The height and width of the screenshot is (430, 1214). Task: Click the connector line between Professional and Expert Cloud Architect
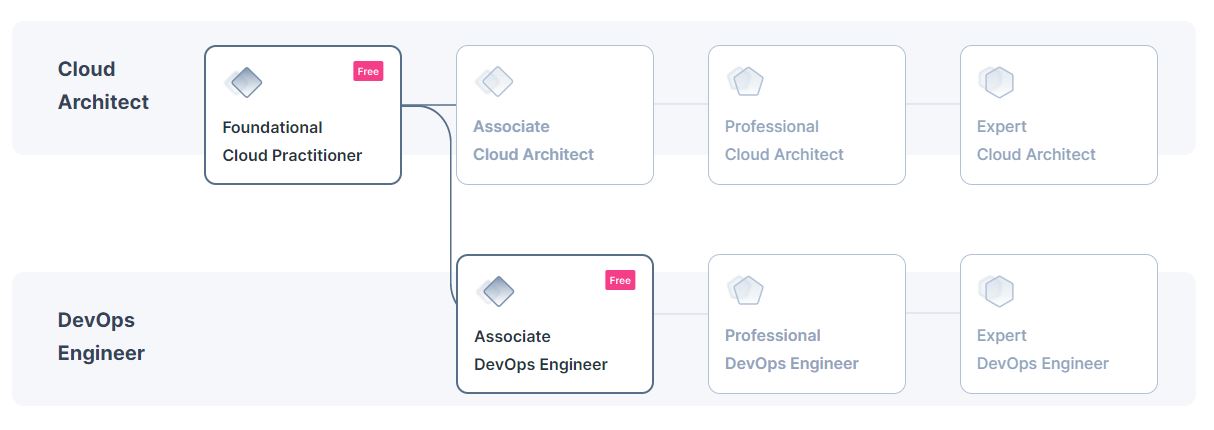932,104
